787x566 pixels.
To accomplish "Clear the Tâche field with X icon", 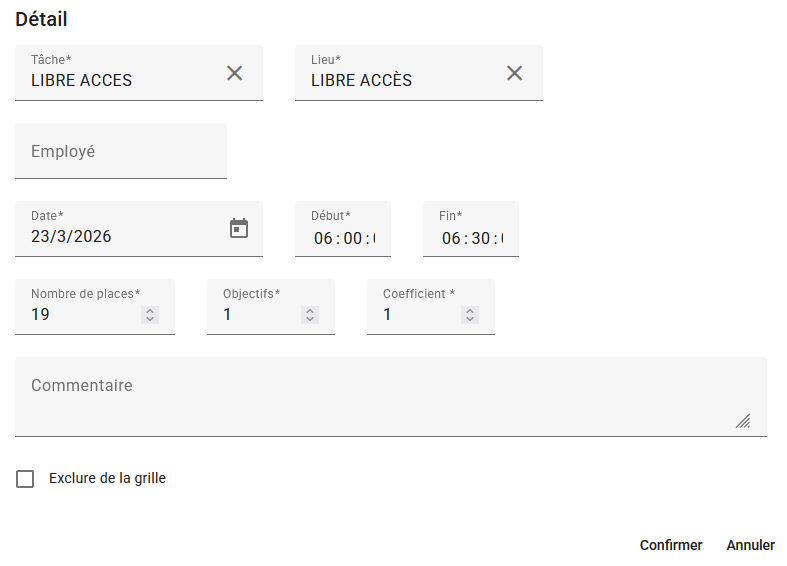I will pyautogui.click(x=234, y=73).
